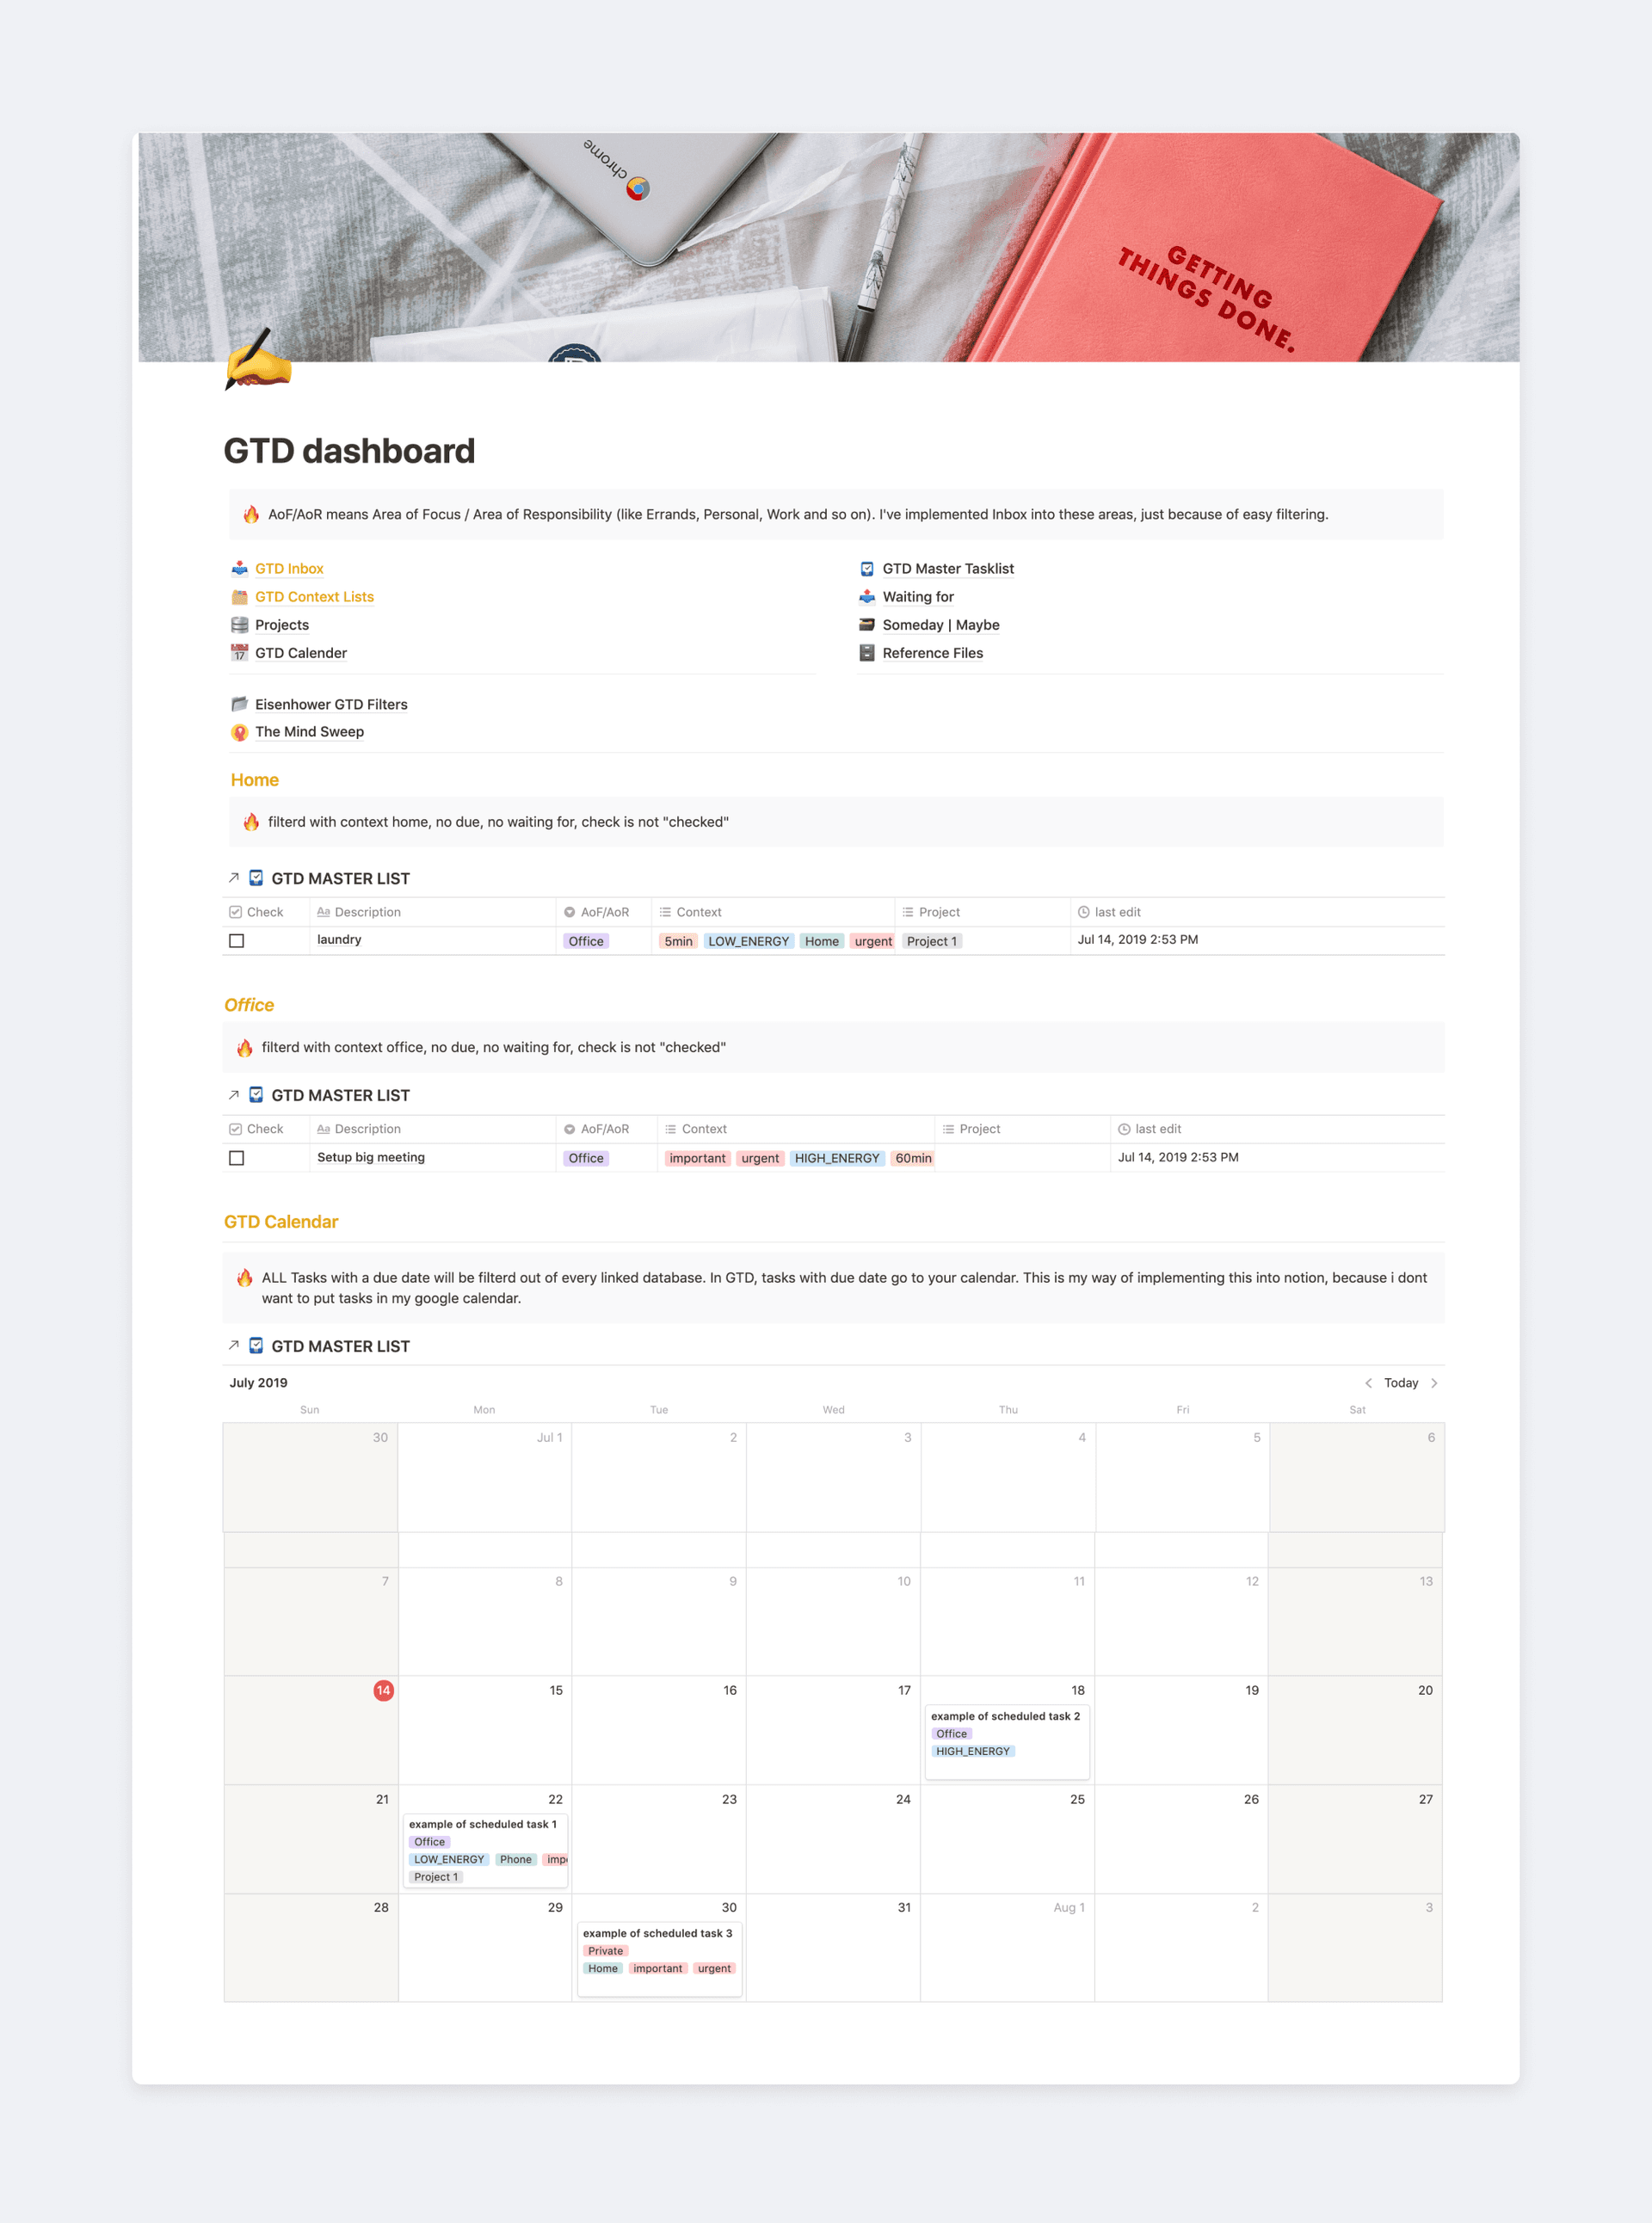
Task: Click the fire icon in Home filter callout
Action: click(251, 822)
